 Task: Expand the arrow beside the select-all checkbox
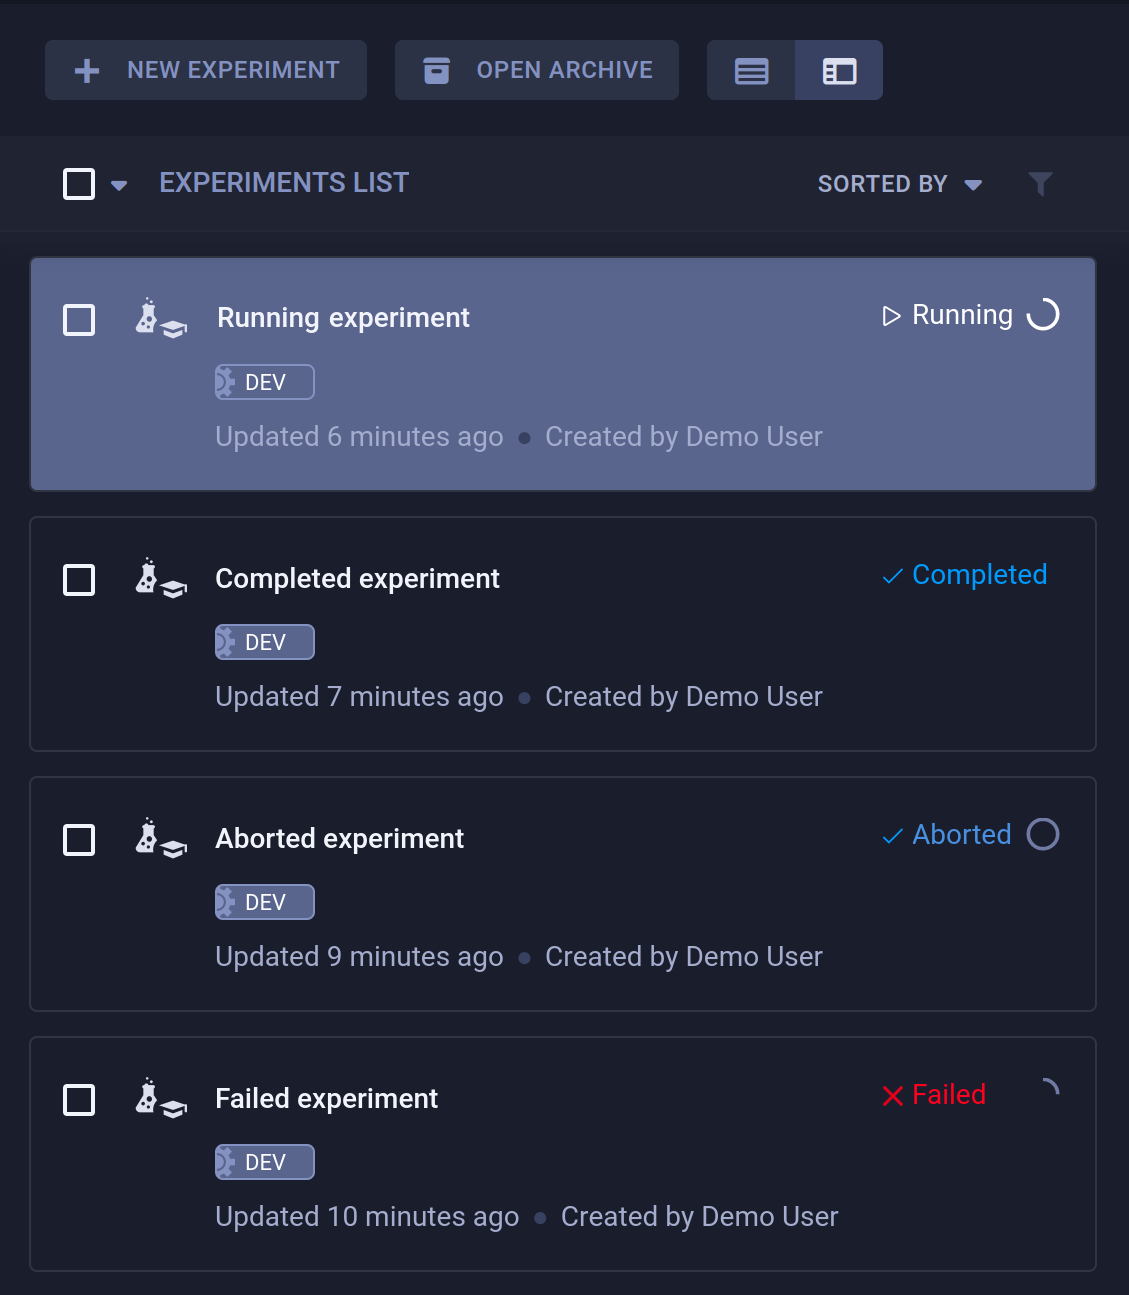(119, 186)
